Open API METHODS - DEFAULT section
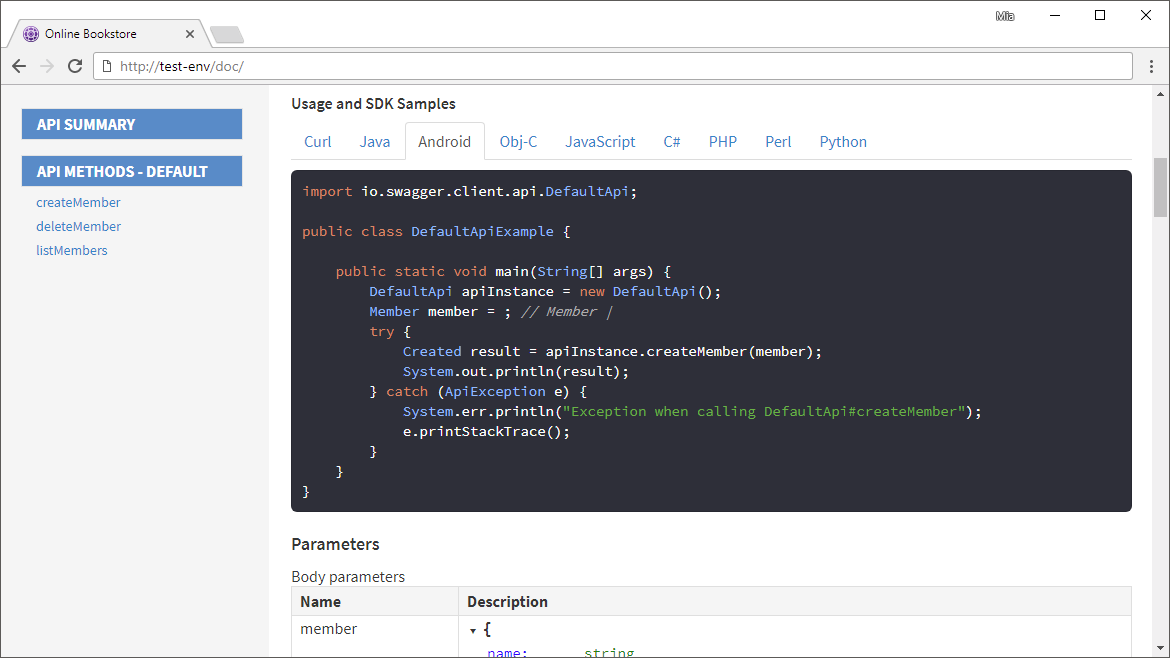This screenshot has width=1170, height=658. coord(132,171)
